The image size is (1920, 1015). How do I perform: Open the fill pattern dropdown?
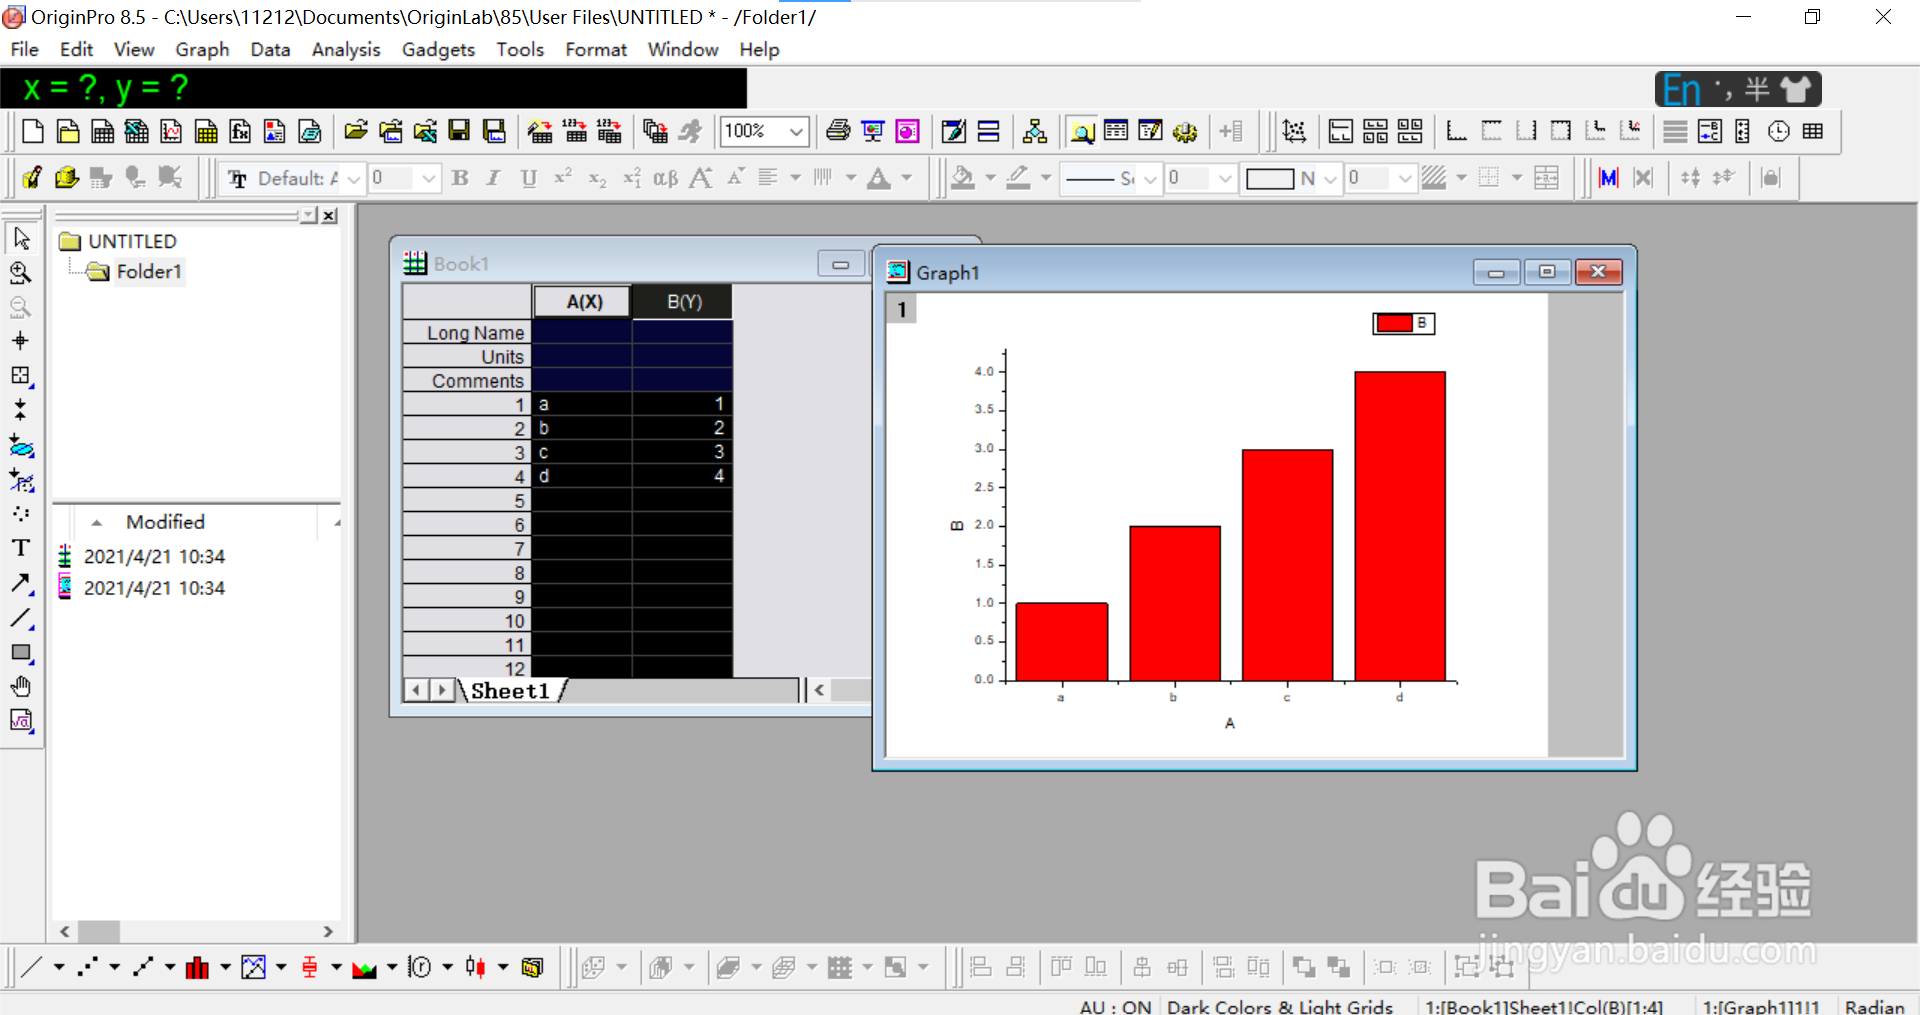click(1330, 178)
